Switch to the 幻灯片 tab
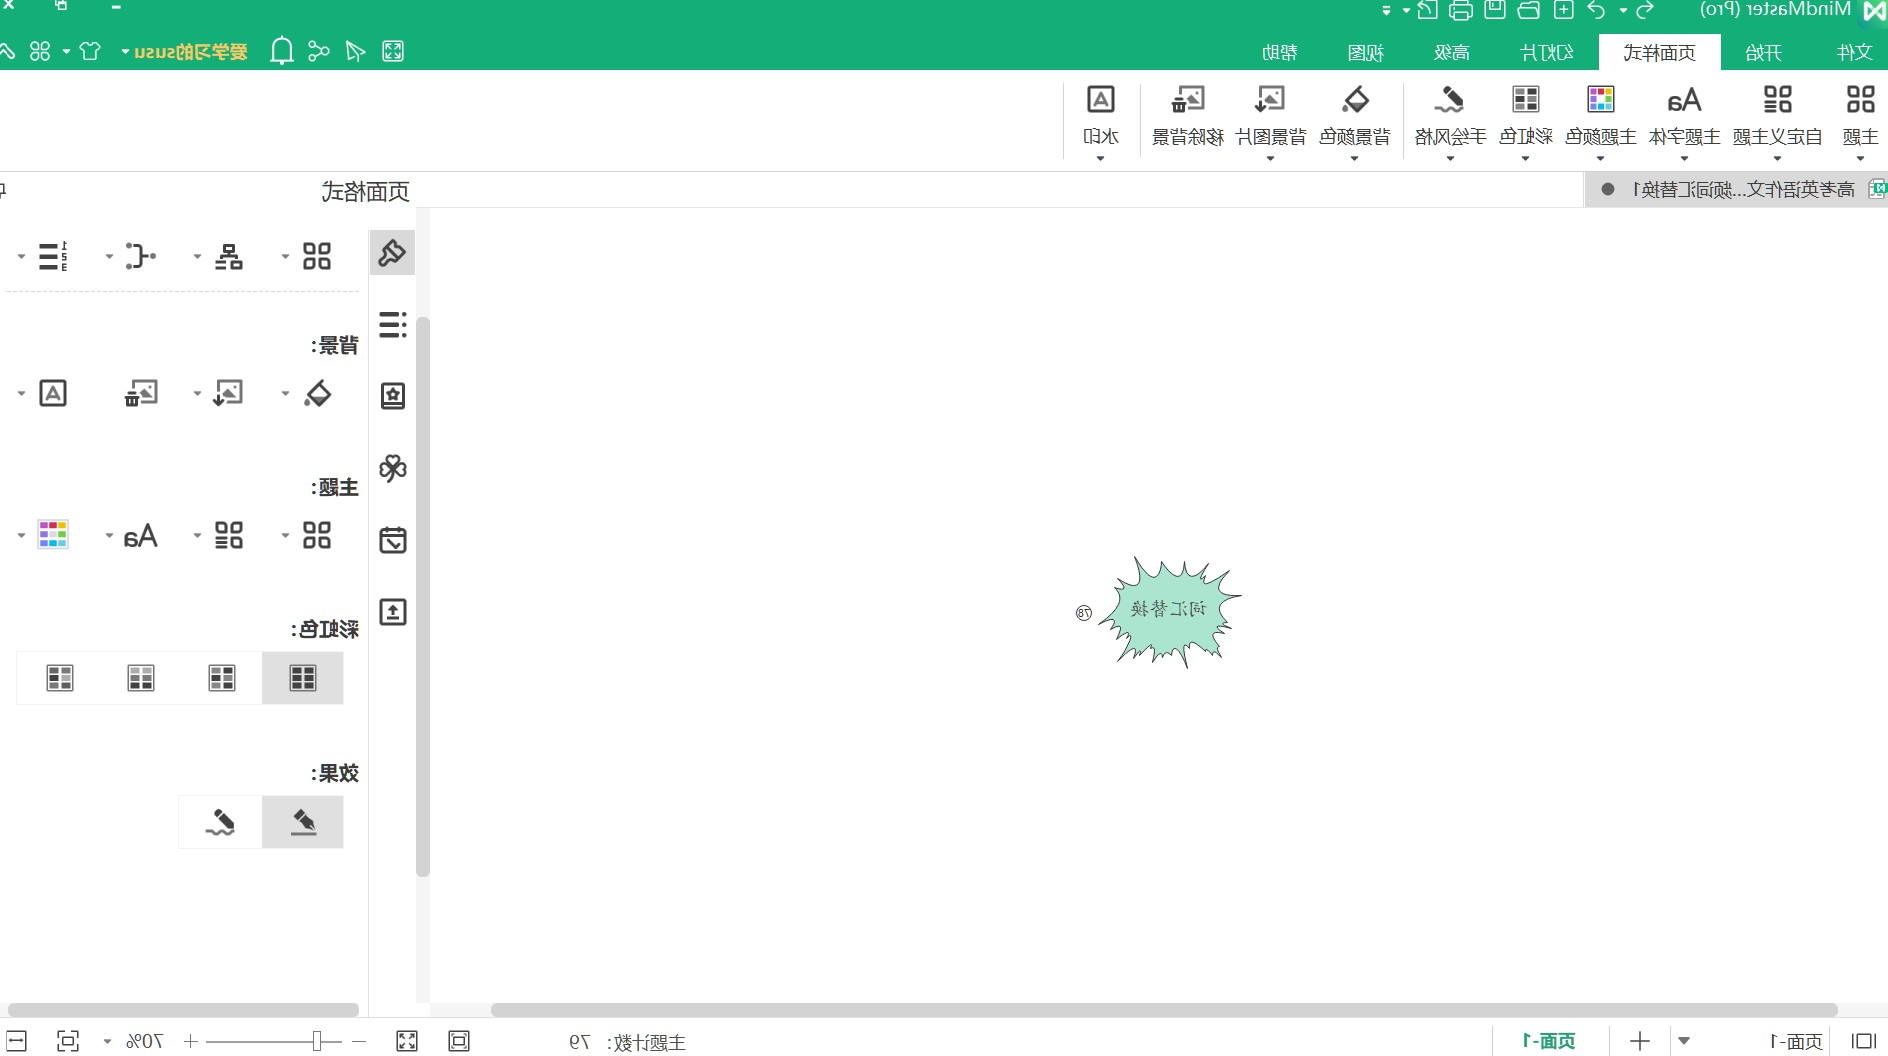This screenshot has width=1888, height=1056. (1546, 52)
